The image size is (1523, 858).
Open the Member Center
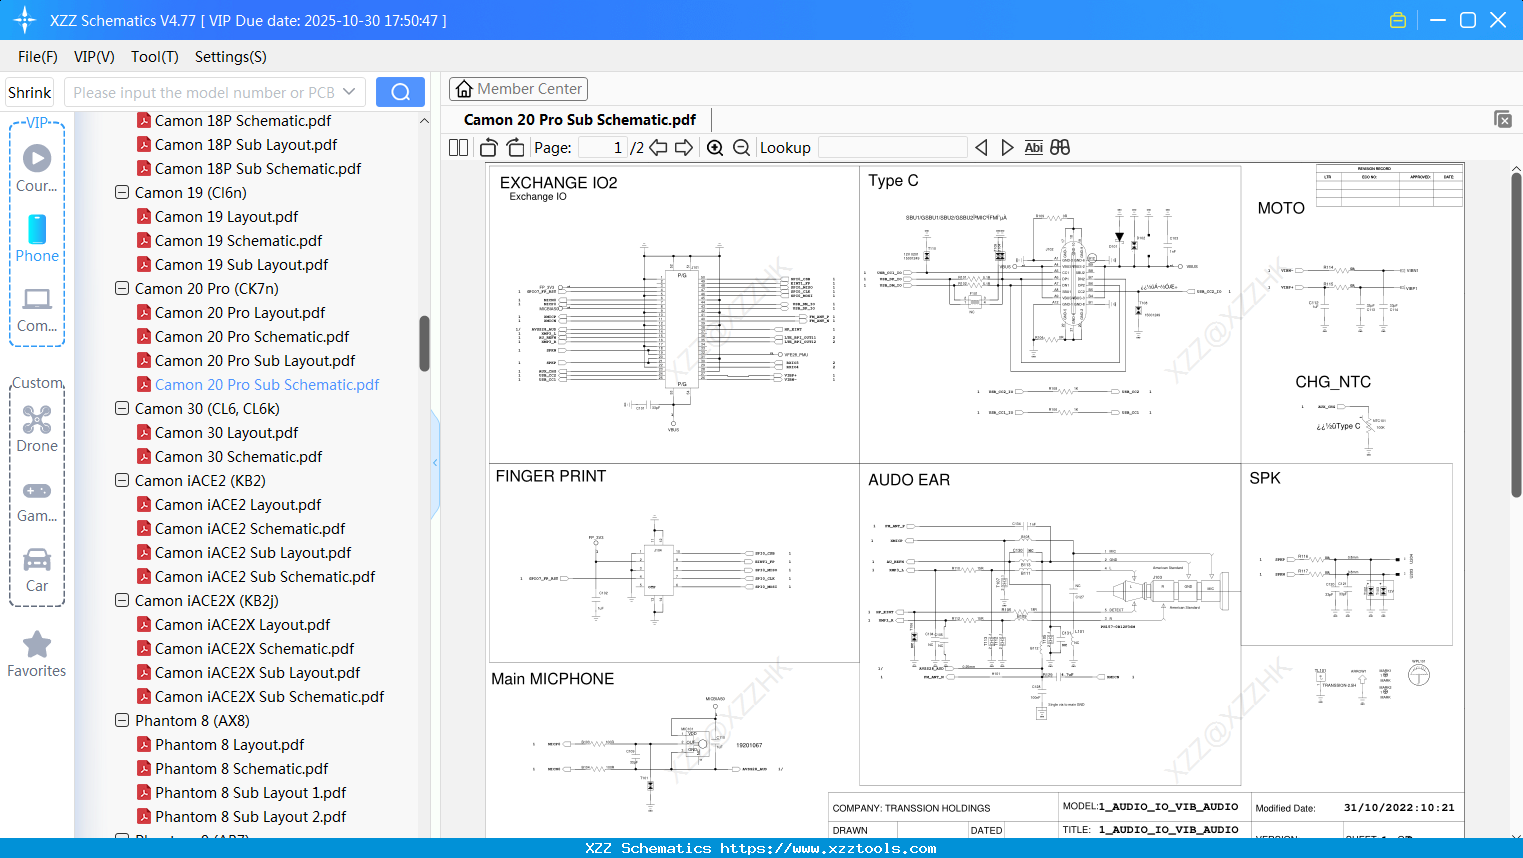[x=518, y=88]
